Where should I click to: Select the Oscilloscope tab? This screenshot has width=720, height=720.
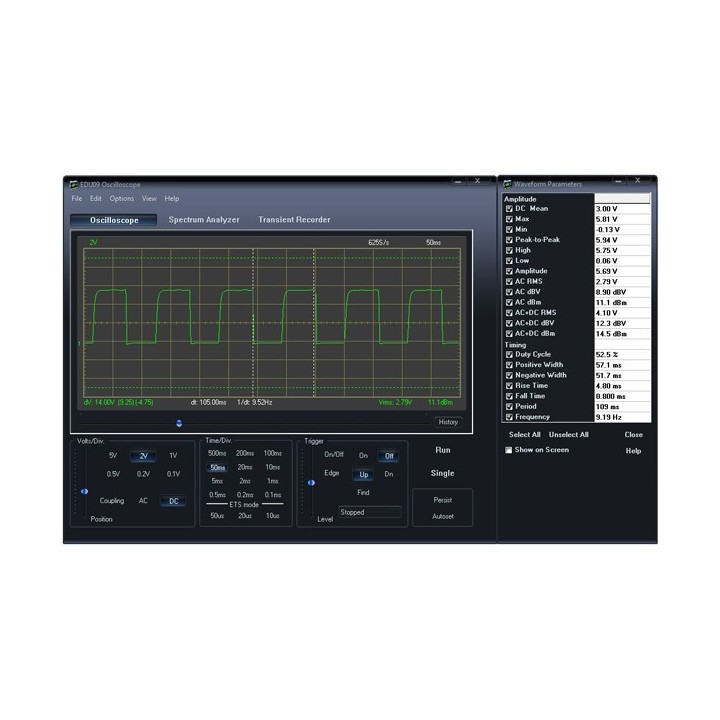pos(114,220)
